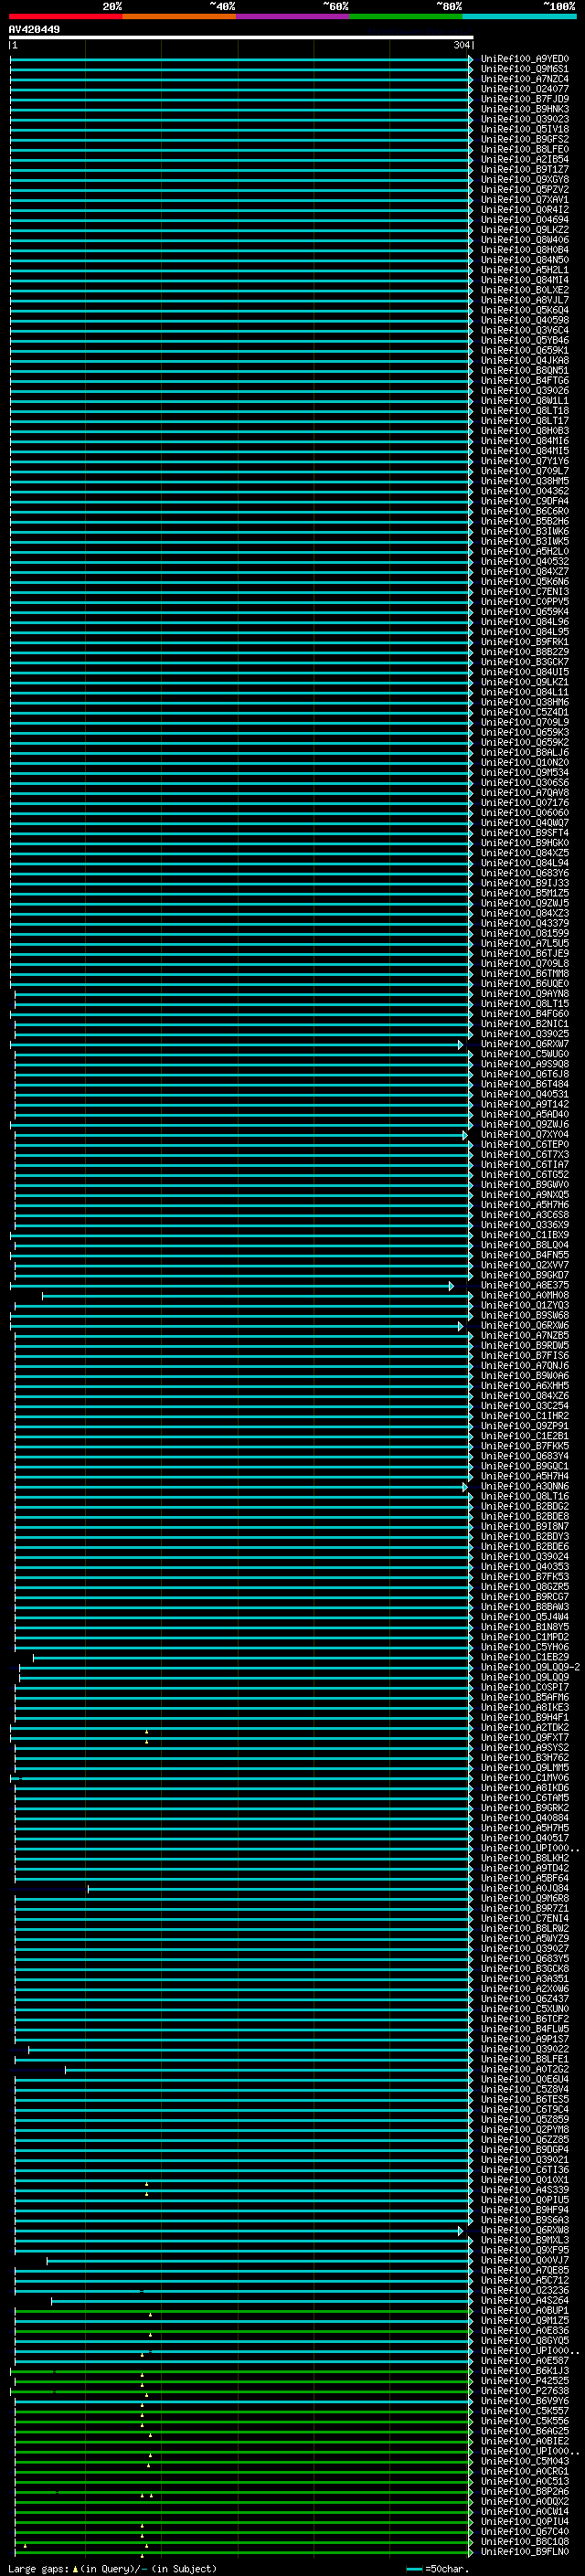Select the UniRef100_Q336X9 label

524,1225
